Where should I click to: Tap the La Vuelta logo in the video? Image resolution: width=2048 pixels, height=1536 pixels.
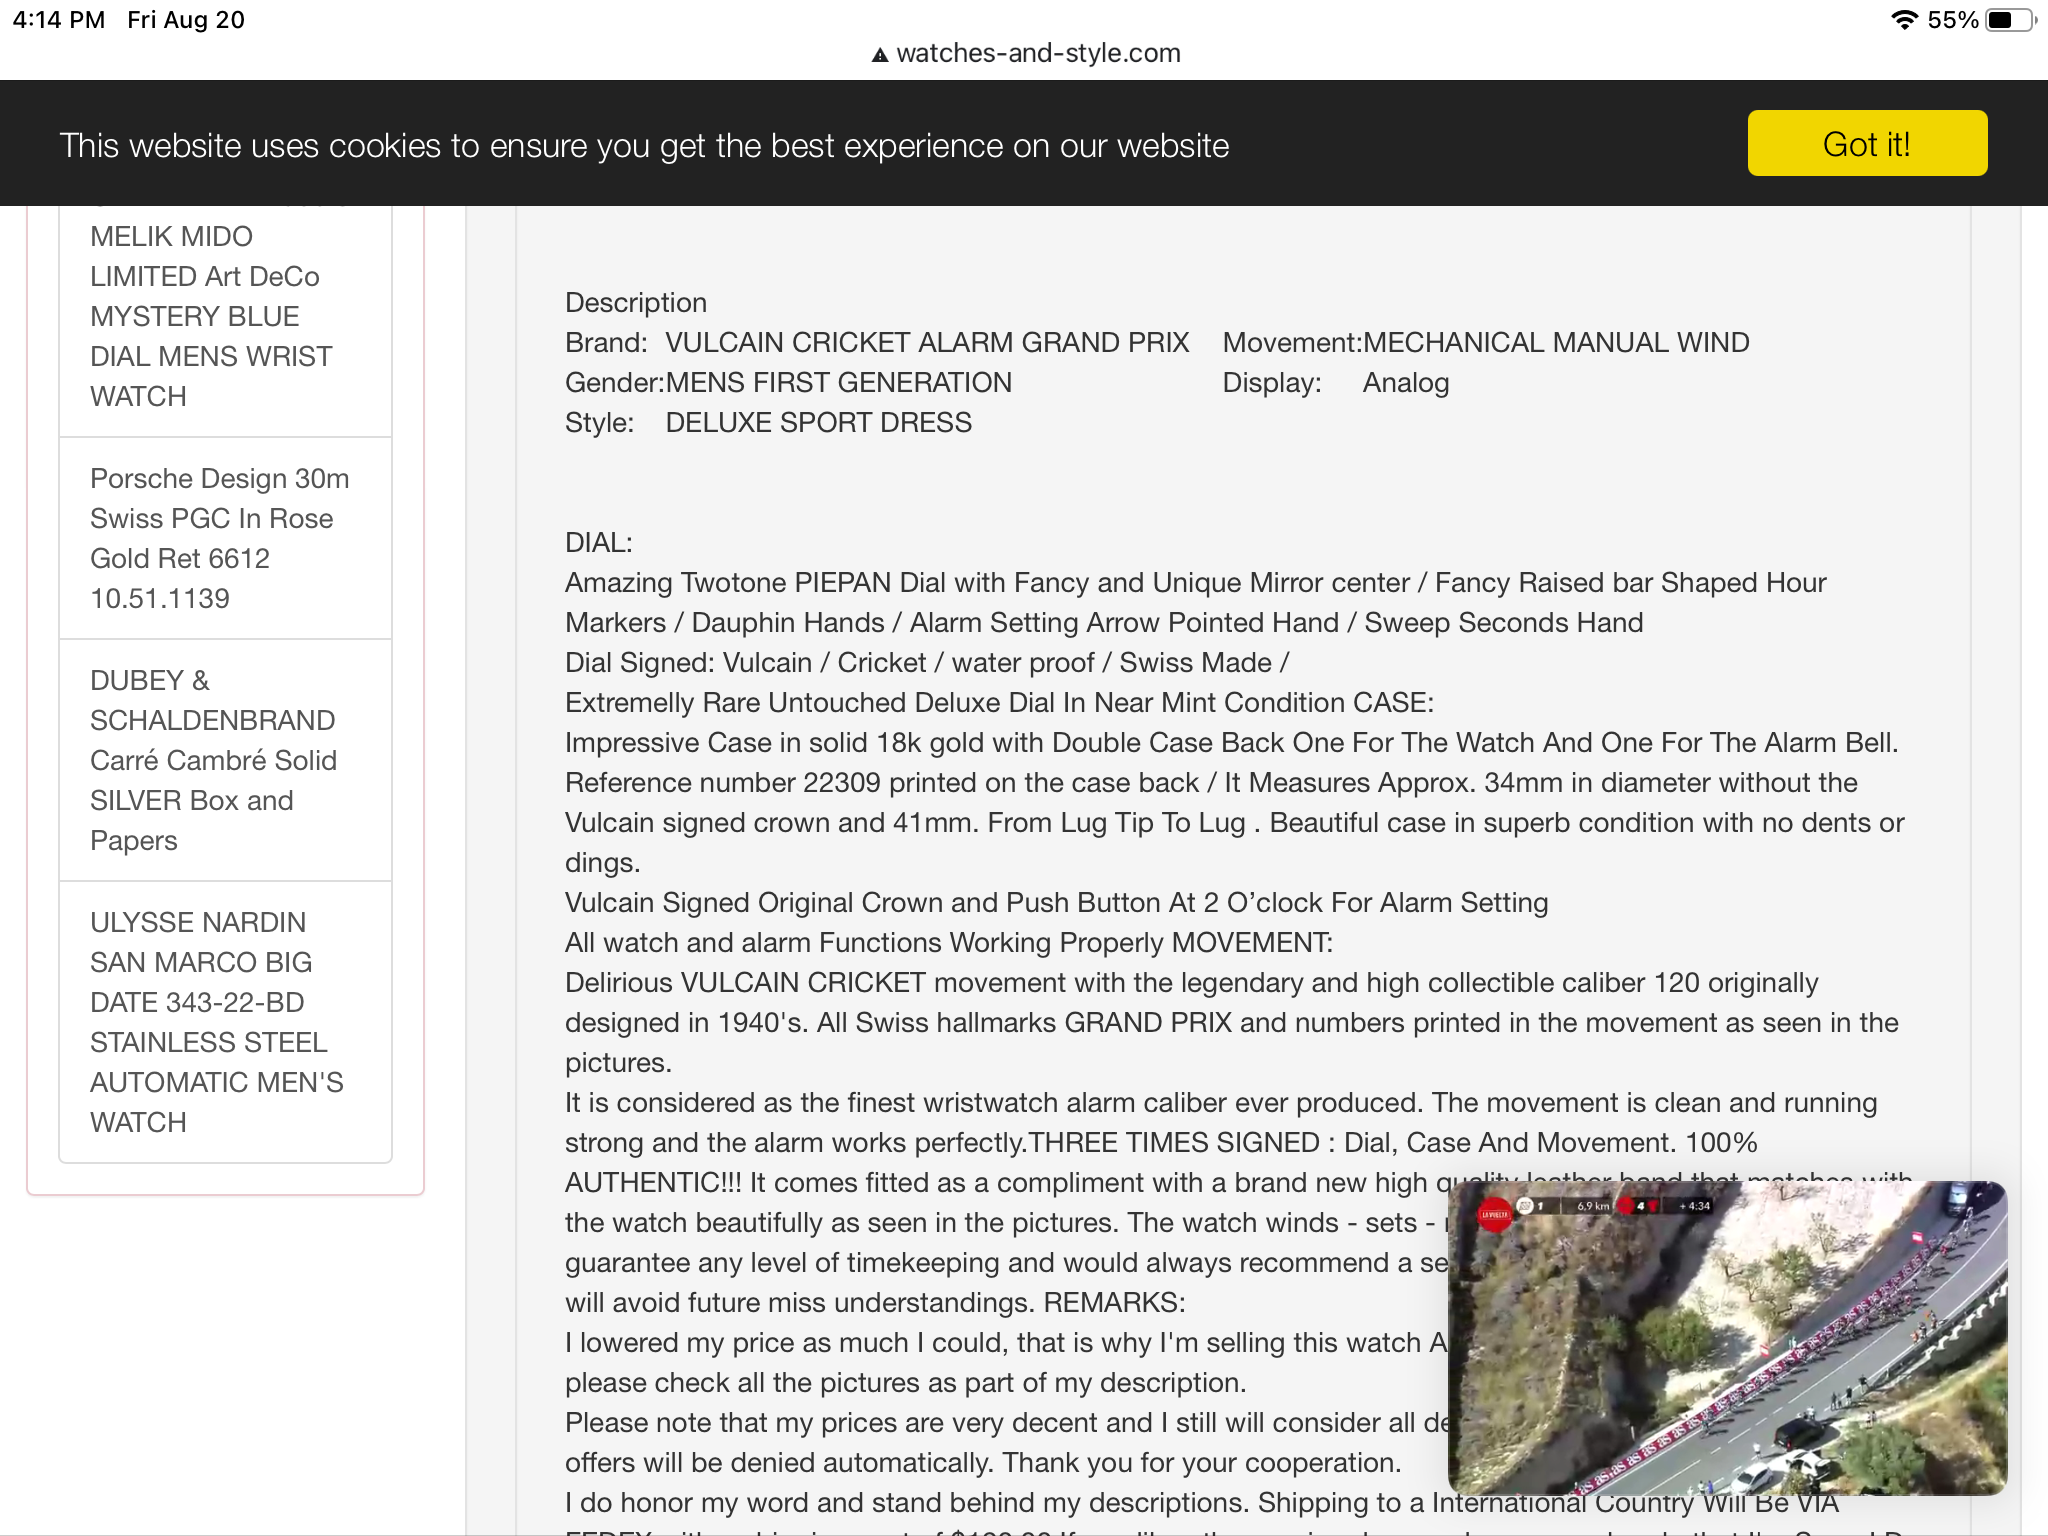click(1494, 1214)
